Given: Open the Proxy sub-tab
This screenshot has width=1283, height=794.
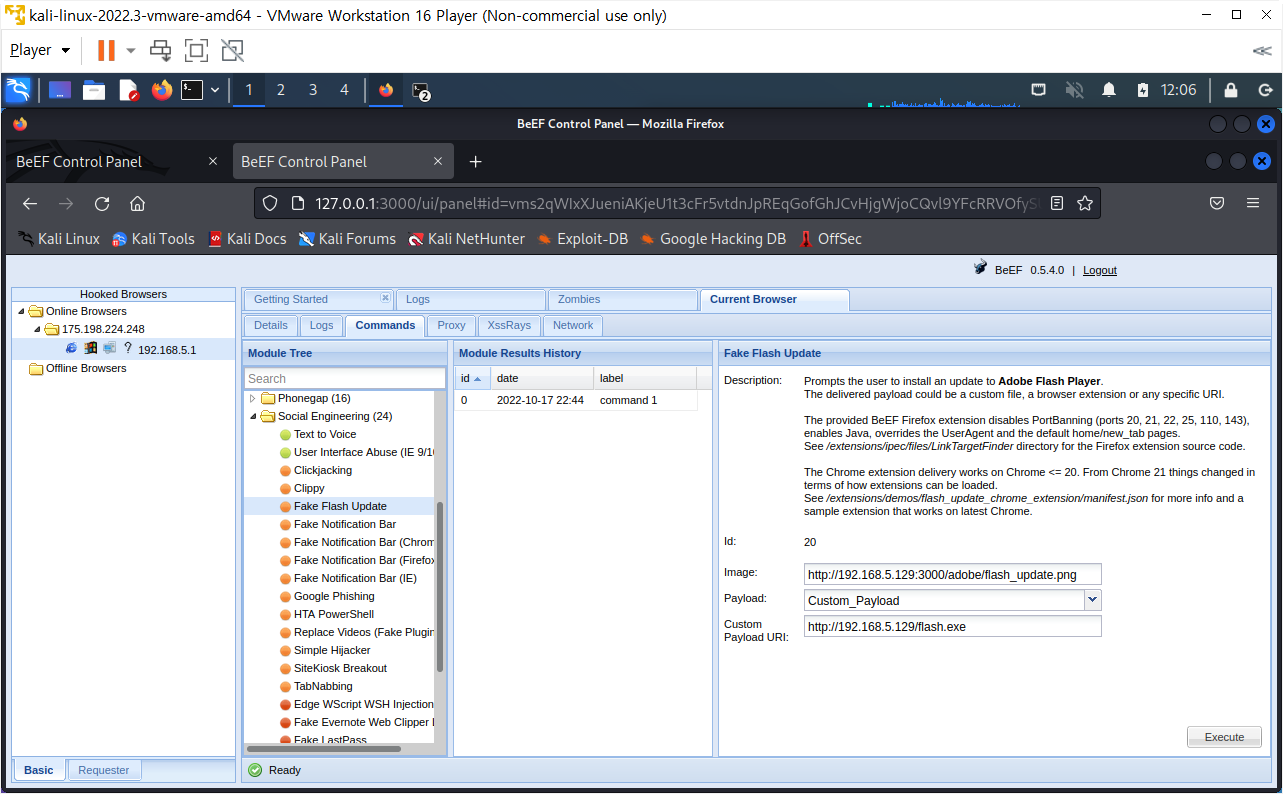Looking at the screenshot, I should pos(452,325).
